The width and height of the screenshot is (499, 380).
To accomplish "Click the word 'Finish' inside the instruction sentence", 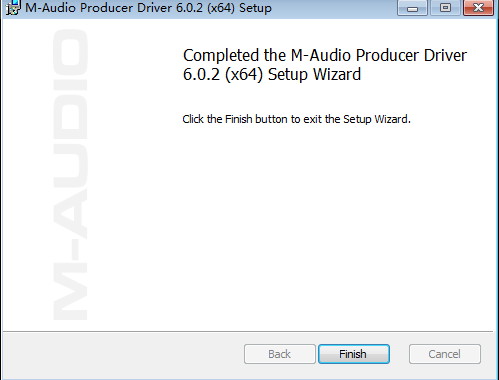I will point(239,119).
